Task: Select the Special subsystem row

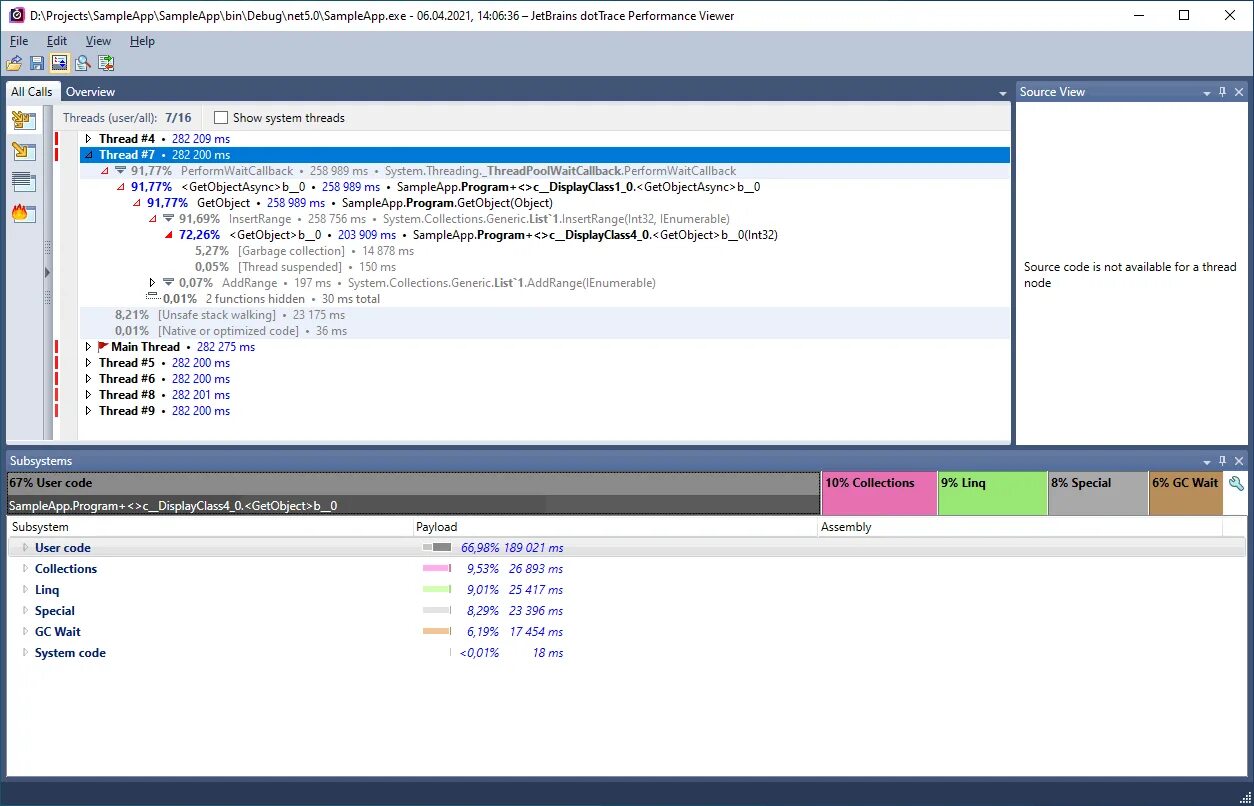Action: [x=626, y=611]
